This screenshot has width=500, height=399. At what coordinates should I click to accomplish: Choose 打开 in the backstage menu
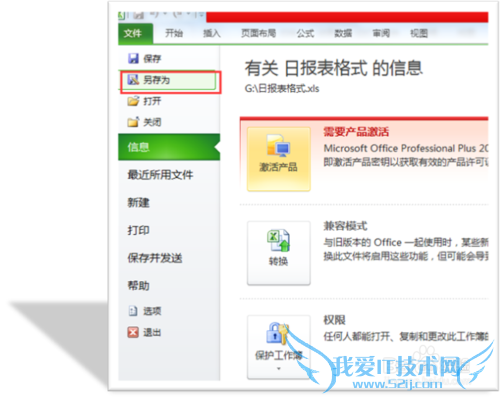pos(169,101)
